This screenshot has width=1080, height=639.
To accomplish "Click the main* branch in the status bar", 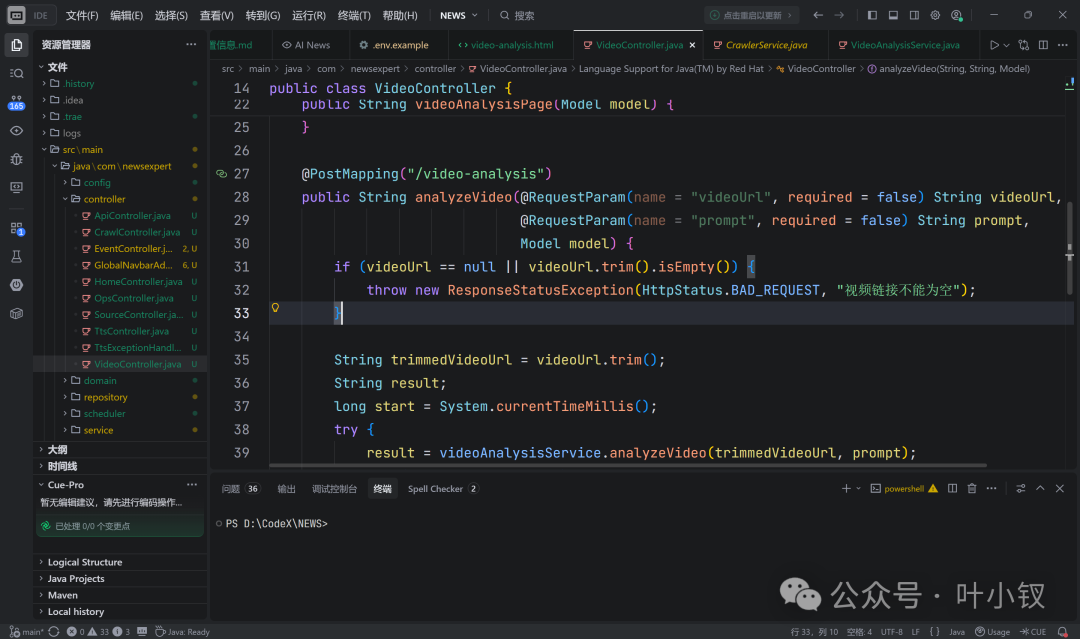I will 27,631.
